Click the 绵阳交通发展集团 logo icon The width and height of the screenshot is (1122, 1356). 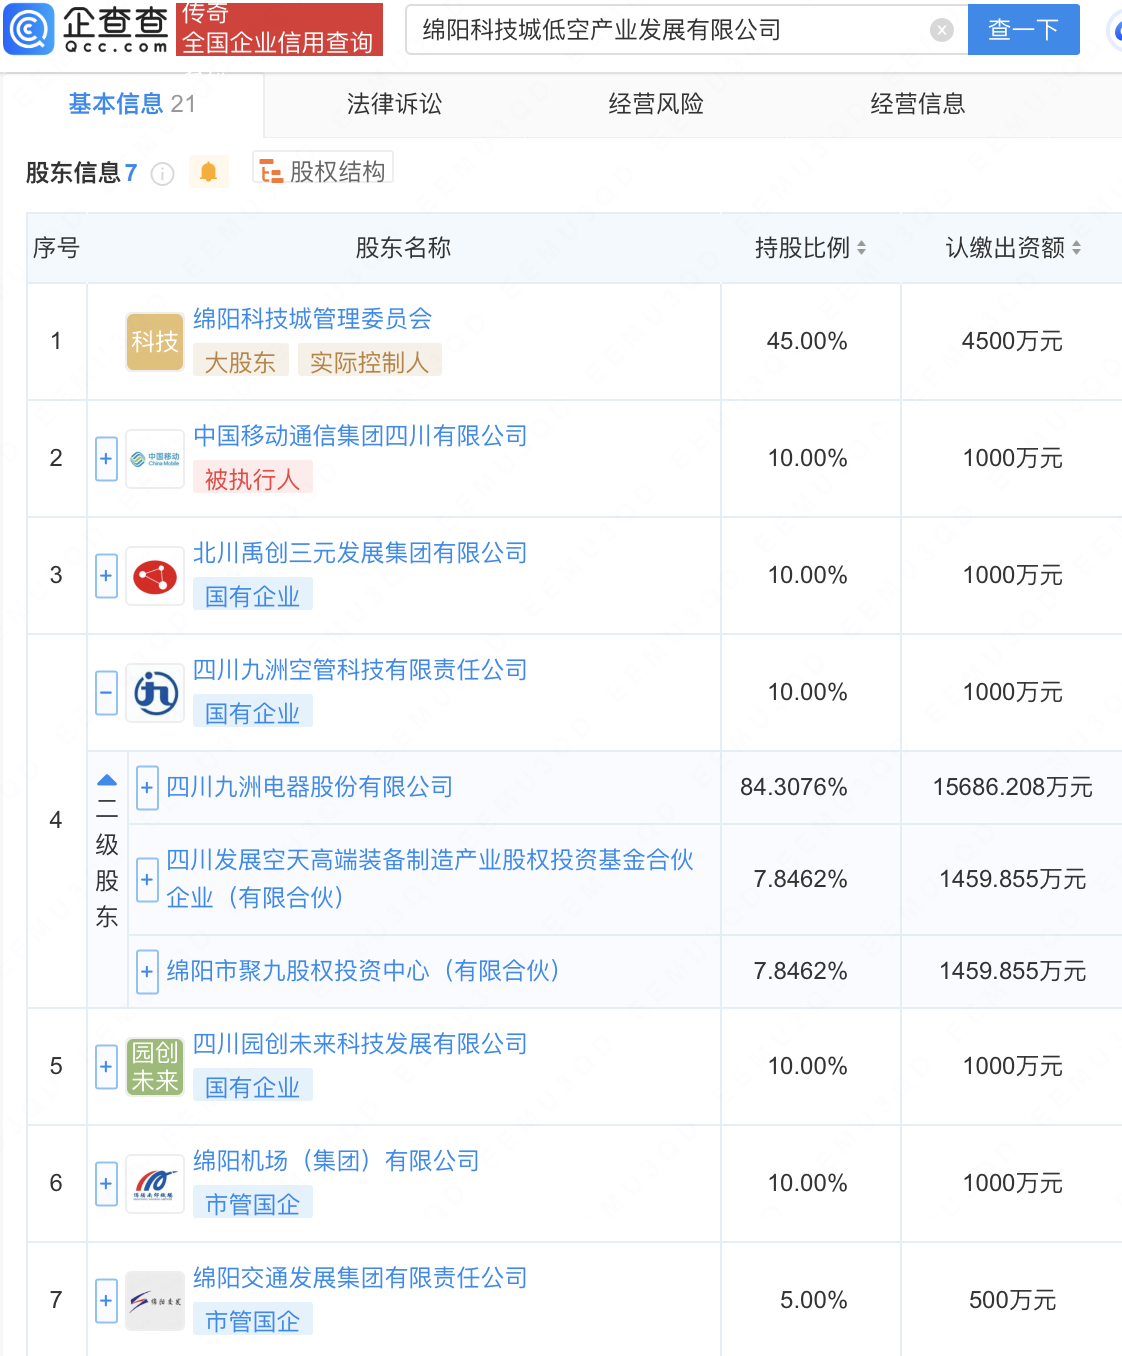(x=155, y=1301)
